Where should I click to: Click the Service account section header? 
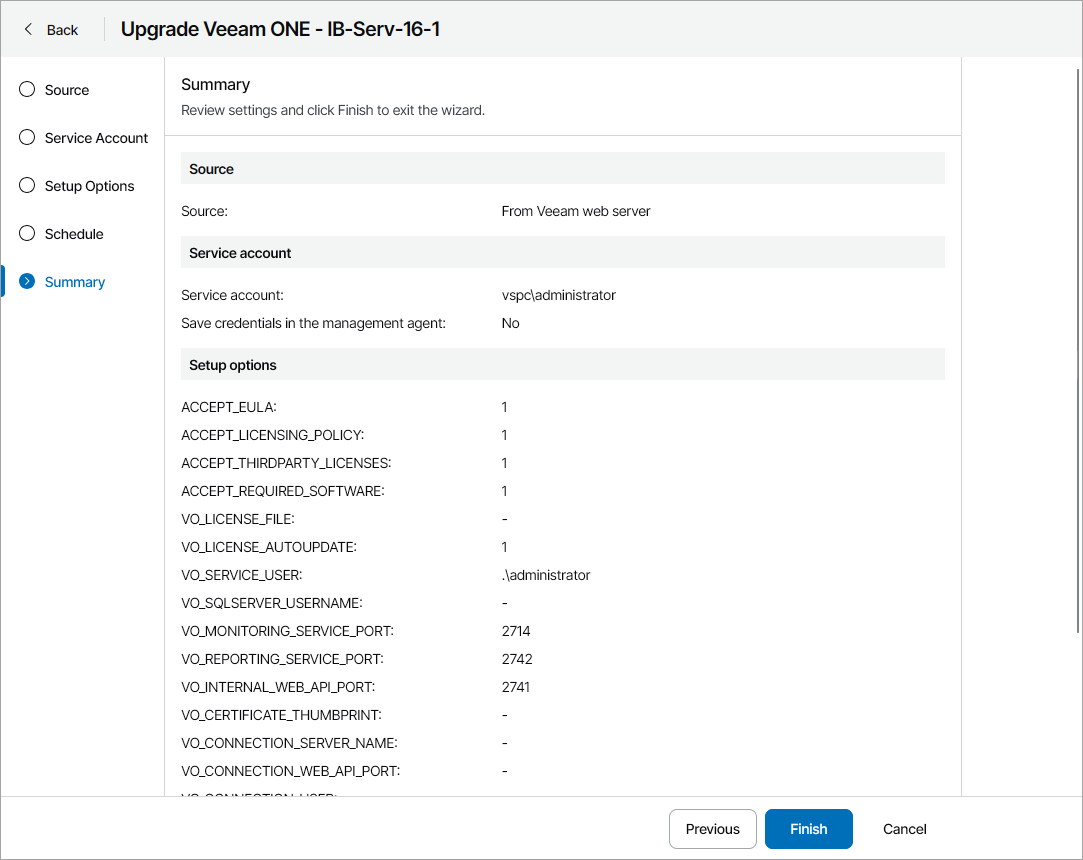tap(240, 253)
